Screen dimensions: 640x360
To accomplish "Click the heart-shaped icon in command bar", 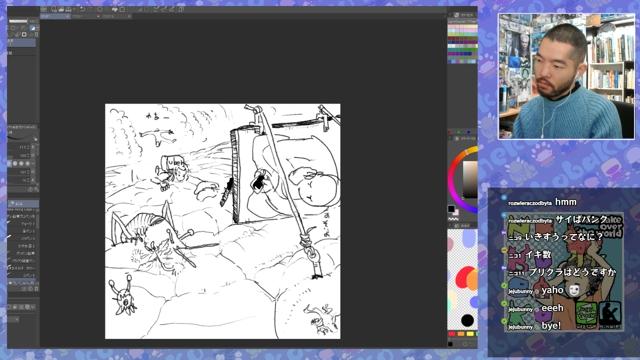I will (x=115, y=9).
